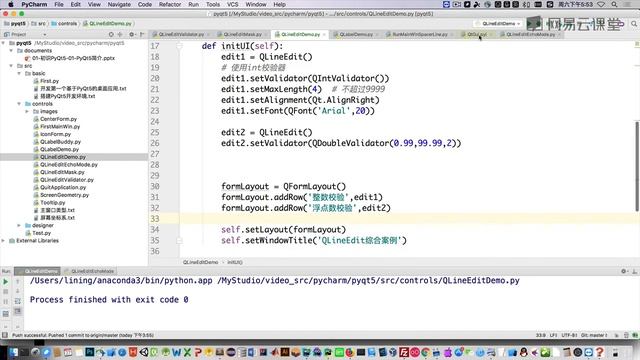Click the FileZilla icon in the Dock
This screenshot has width=640, height=360.
tap(404, 352)
